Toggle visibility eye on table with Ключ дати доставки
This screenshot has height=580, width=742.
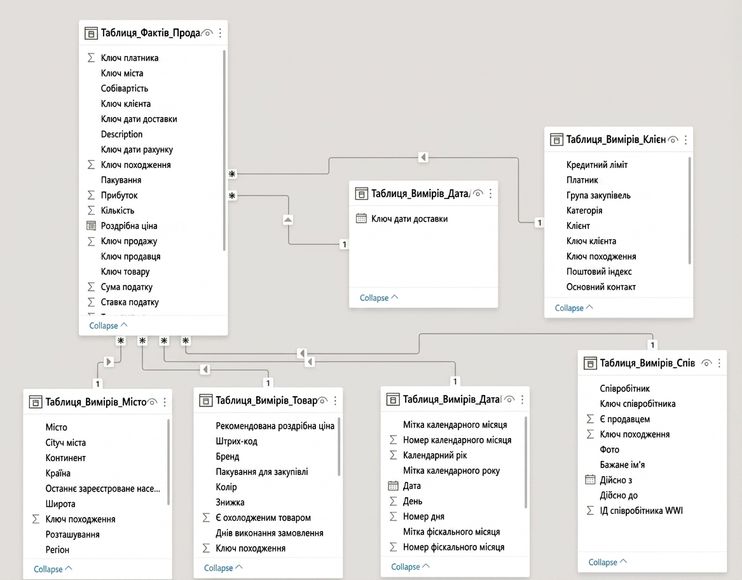coord(477,193)
